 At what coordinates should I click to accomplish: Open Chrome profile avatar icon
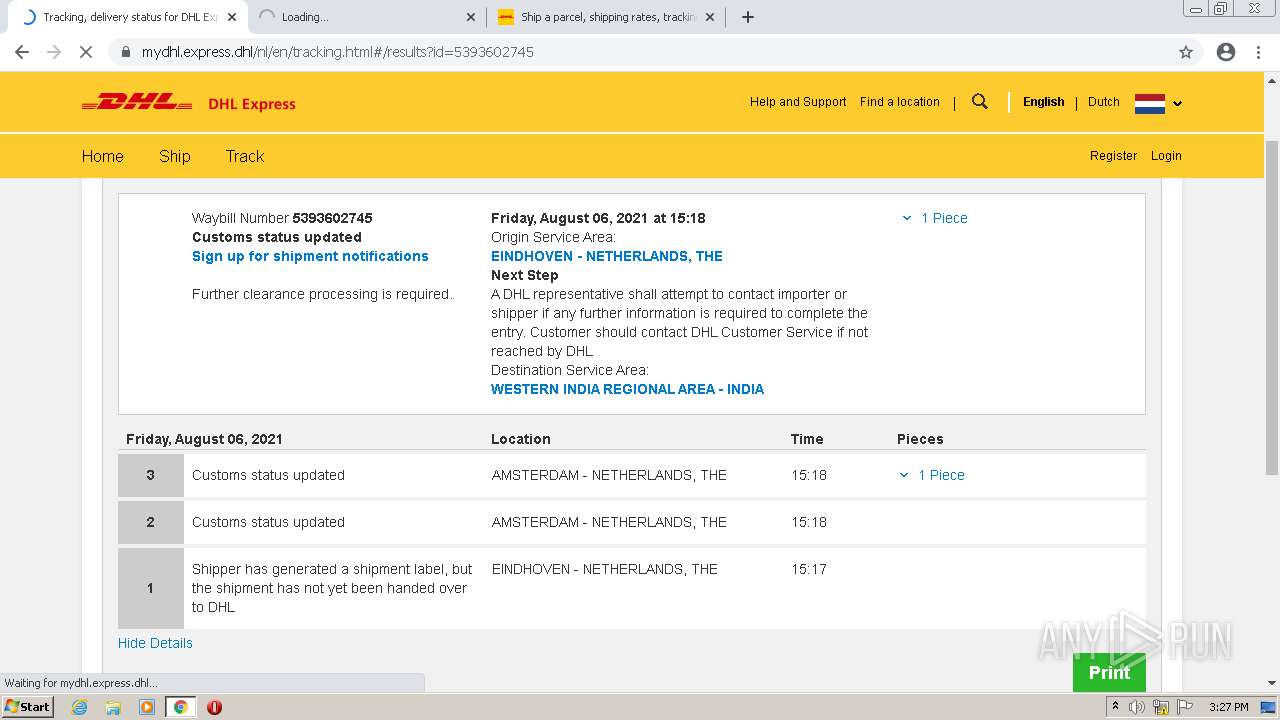1226,52
